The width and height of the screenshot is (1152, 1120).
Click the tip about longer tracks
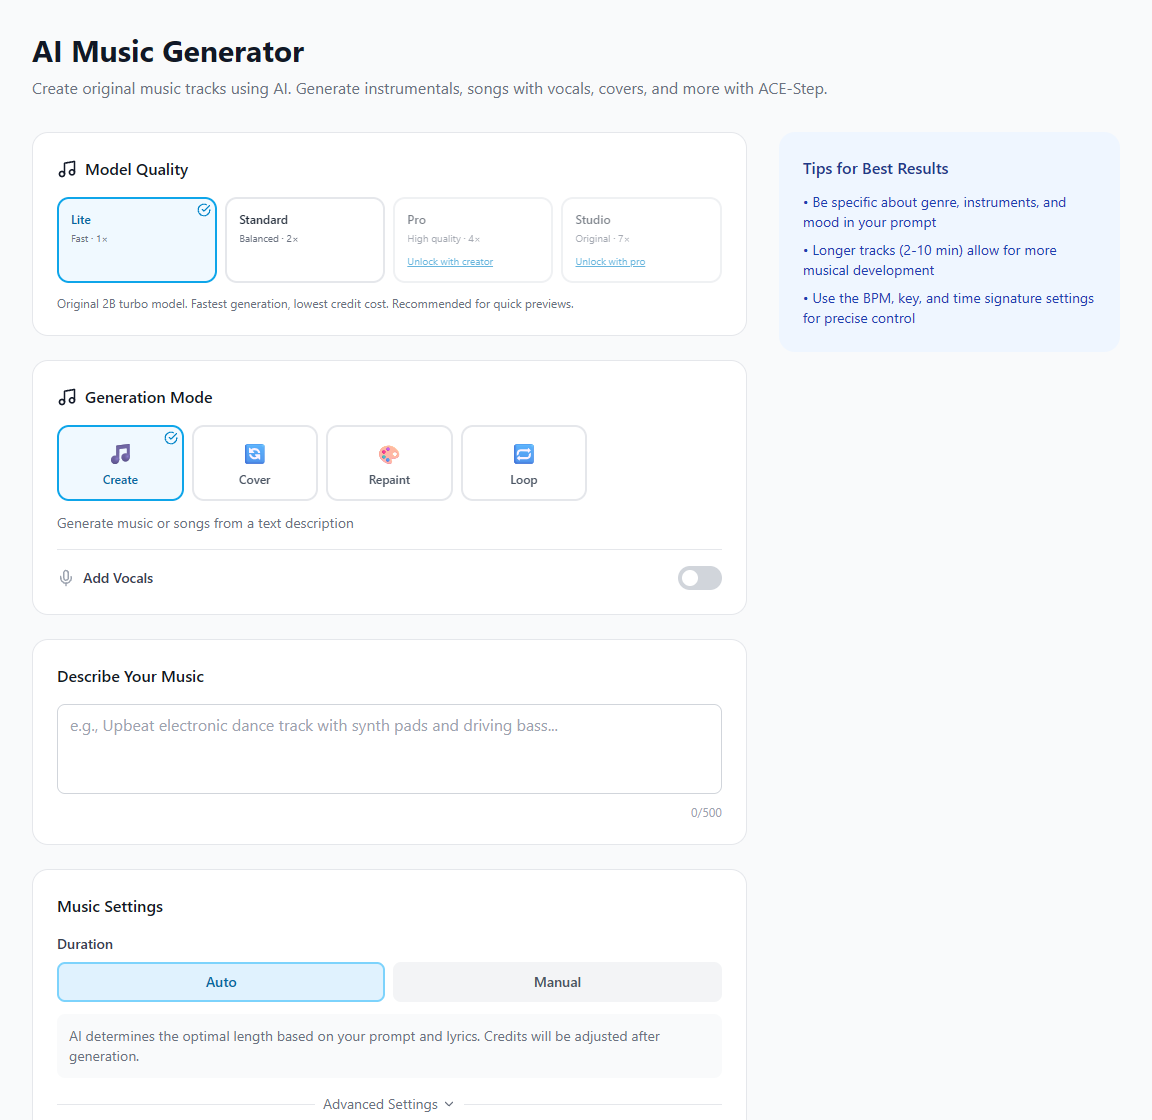pyautogui.click(x=930, y=260)
